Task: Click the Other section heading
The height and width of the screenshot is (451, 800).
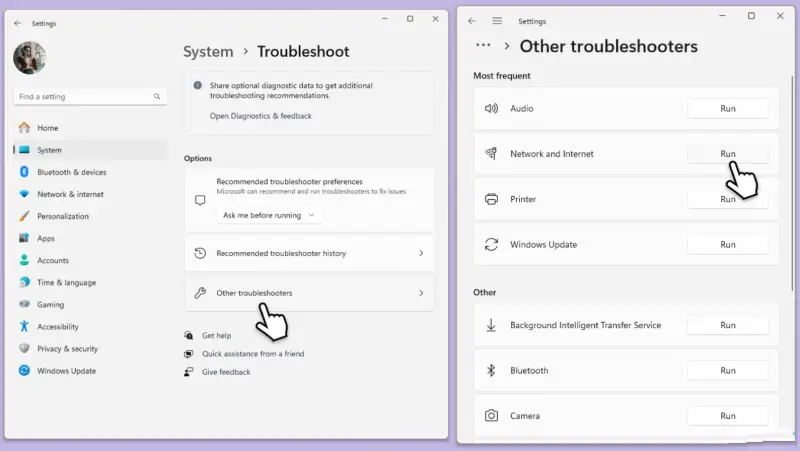Action: click(x=484, y=292)
